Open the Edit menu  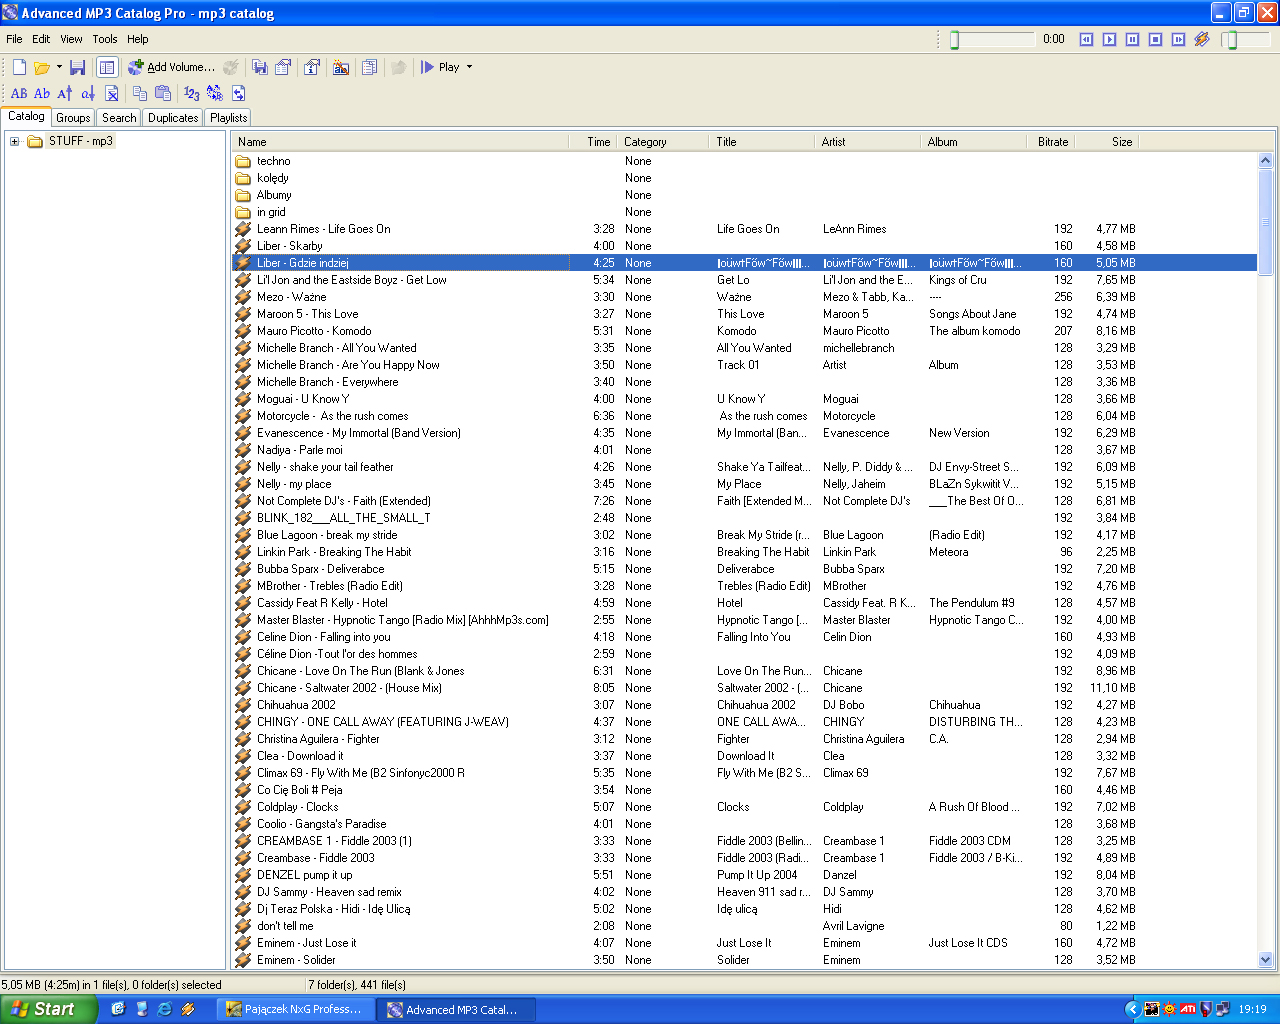coord(41,39)
